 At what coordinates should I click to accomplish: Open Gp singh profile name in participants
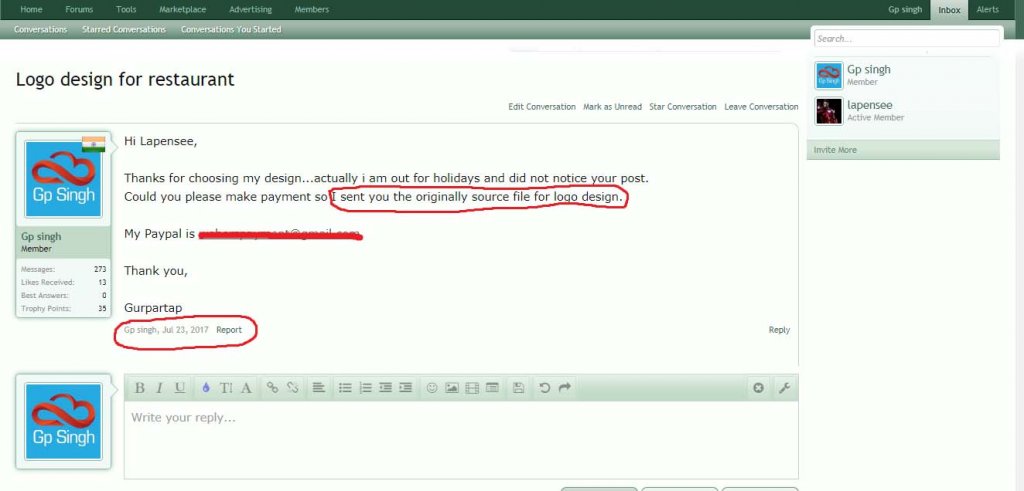[869, 69]
